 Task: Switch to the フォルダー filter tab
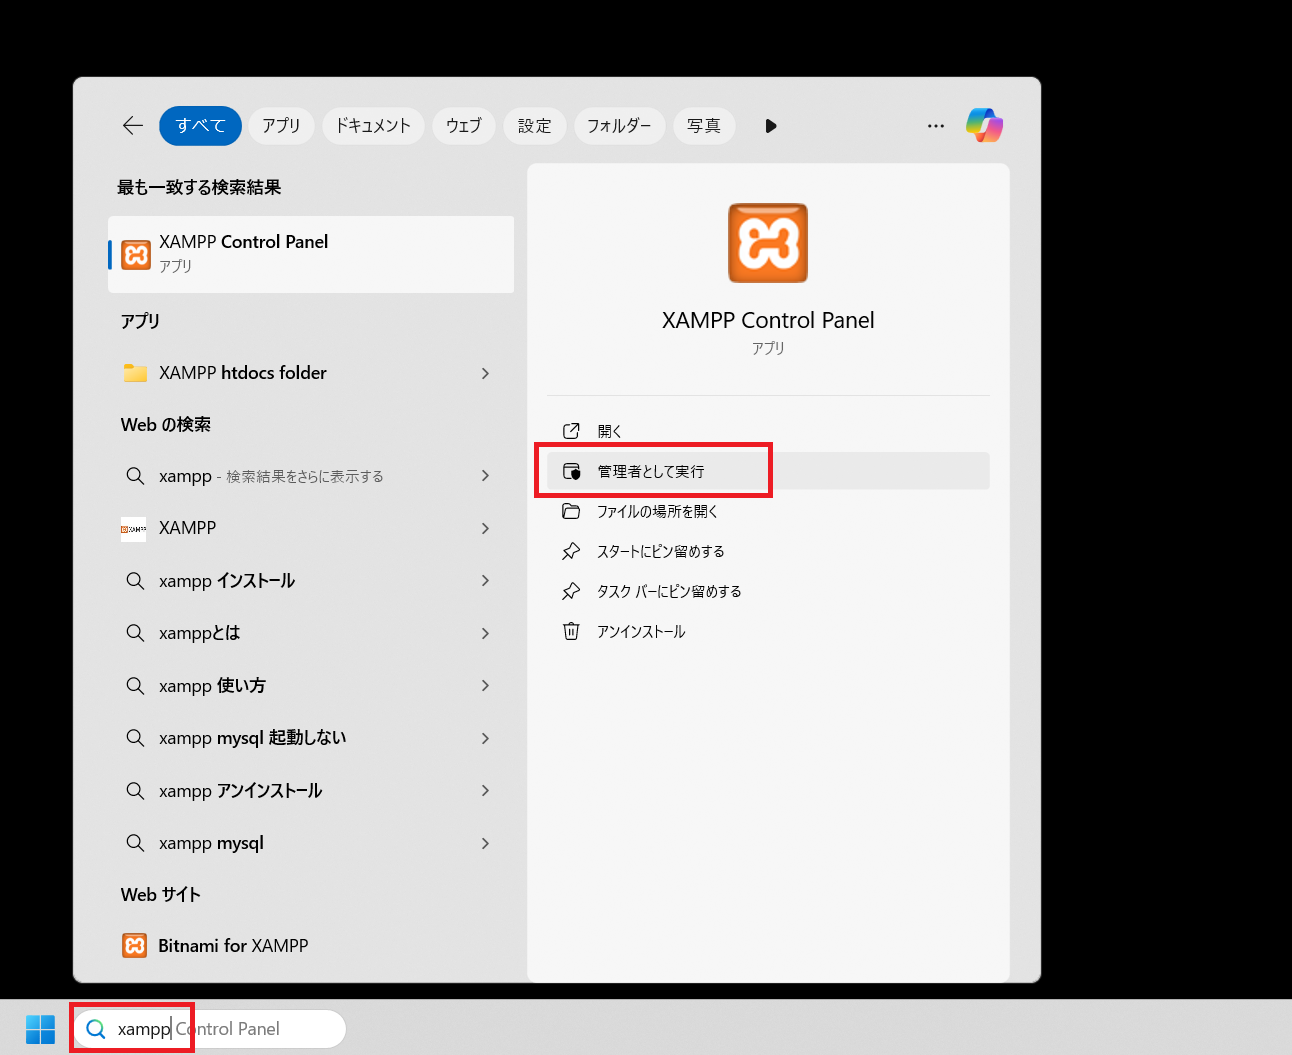pyautogui.click(x=619, y=126)
